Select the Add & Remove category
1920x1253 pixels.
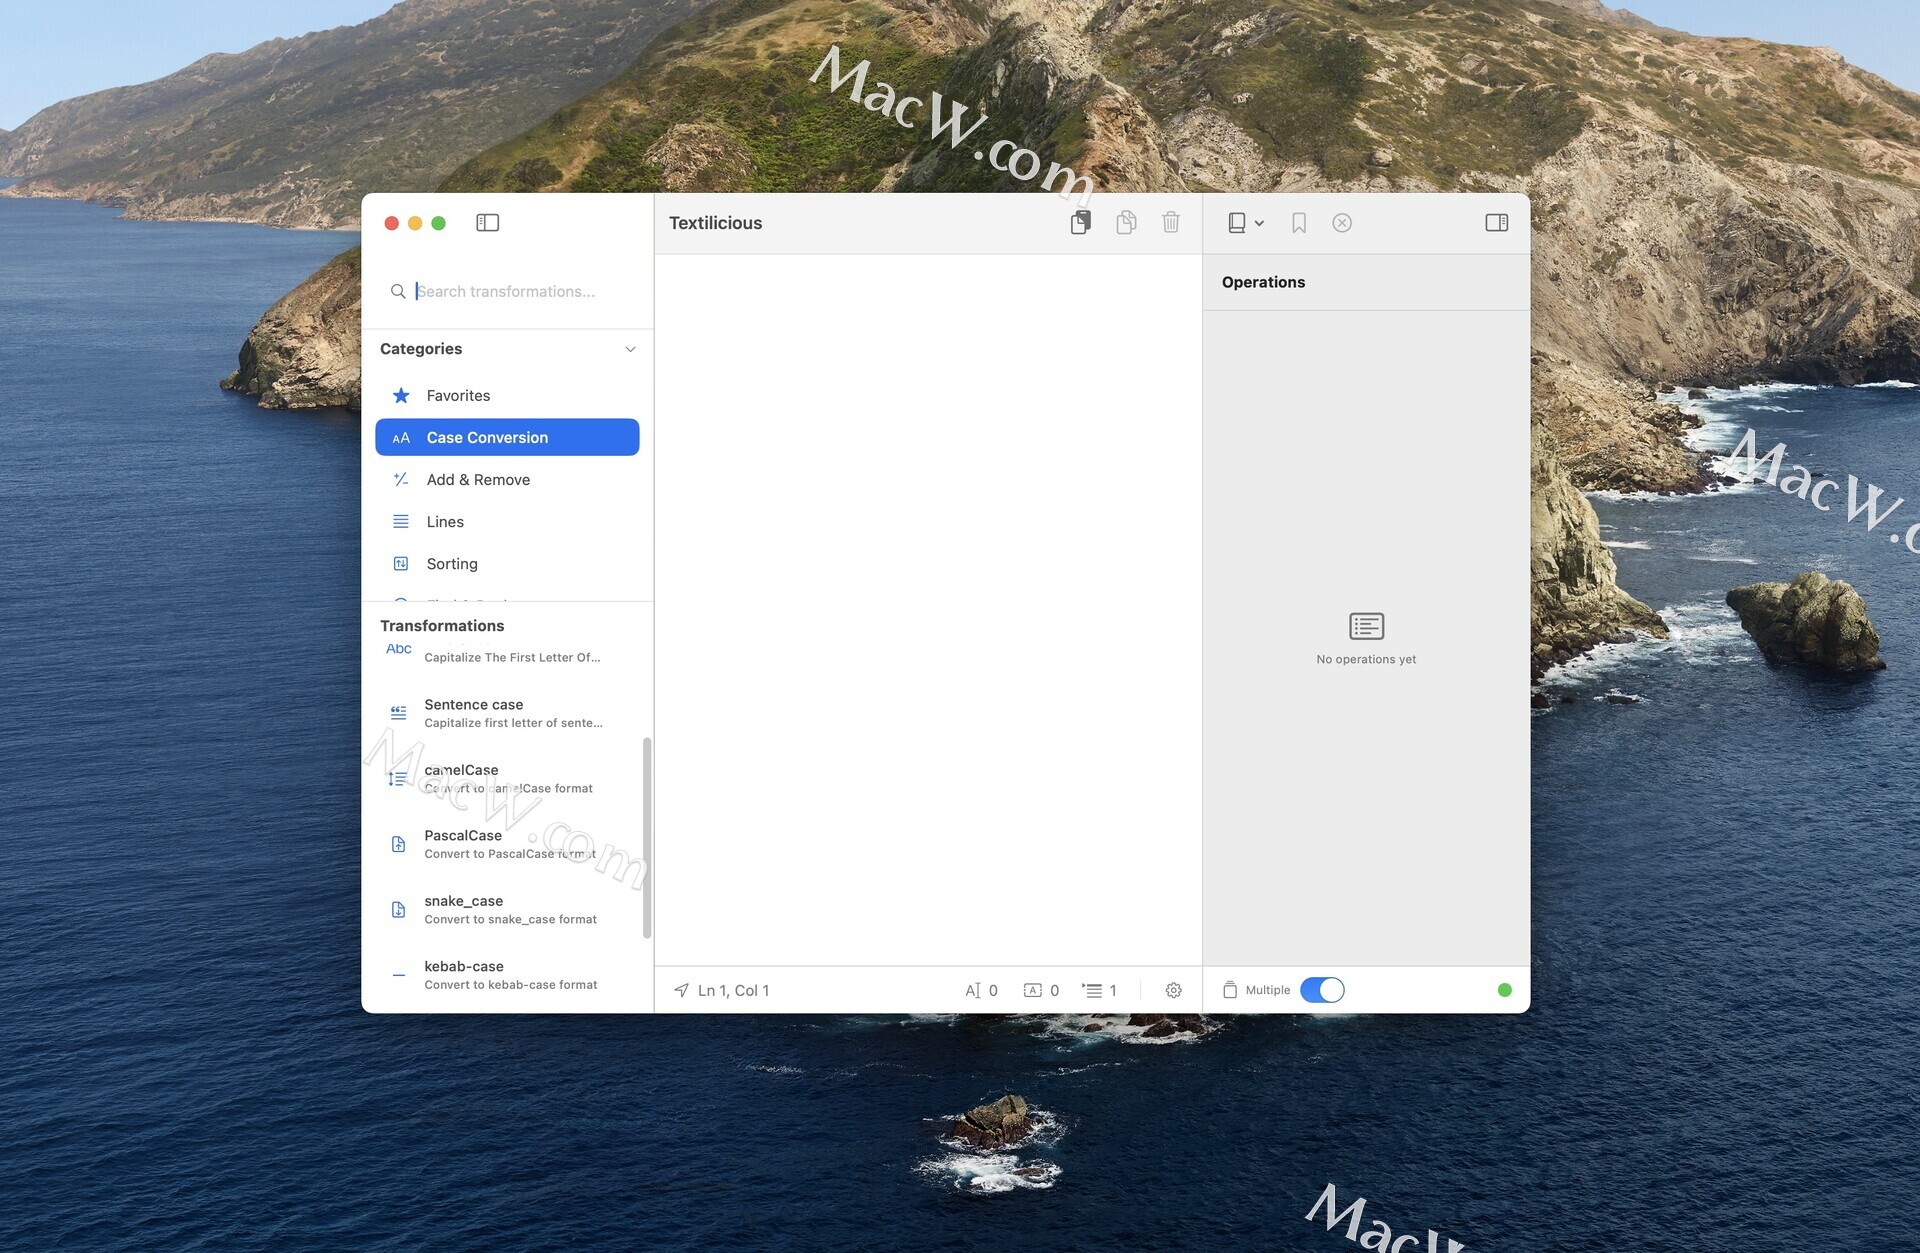[478, 480]
